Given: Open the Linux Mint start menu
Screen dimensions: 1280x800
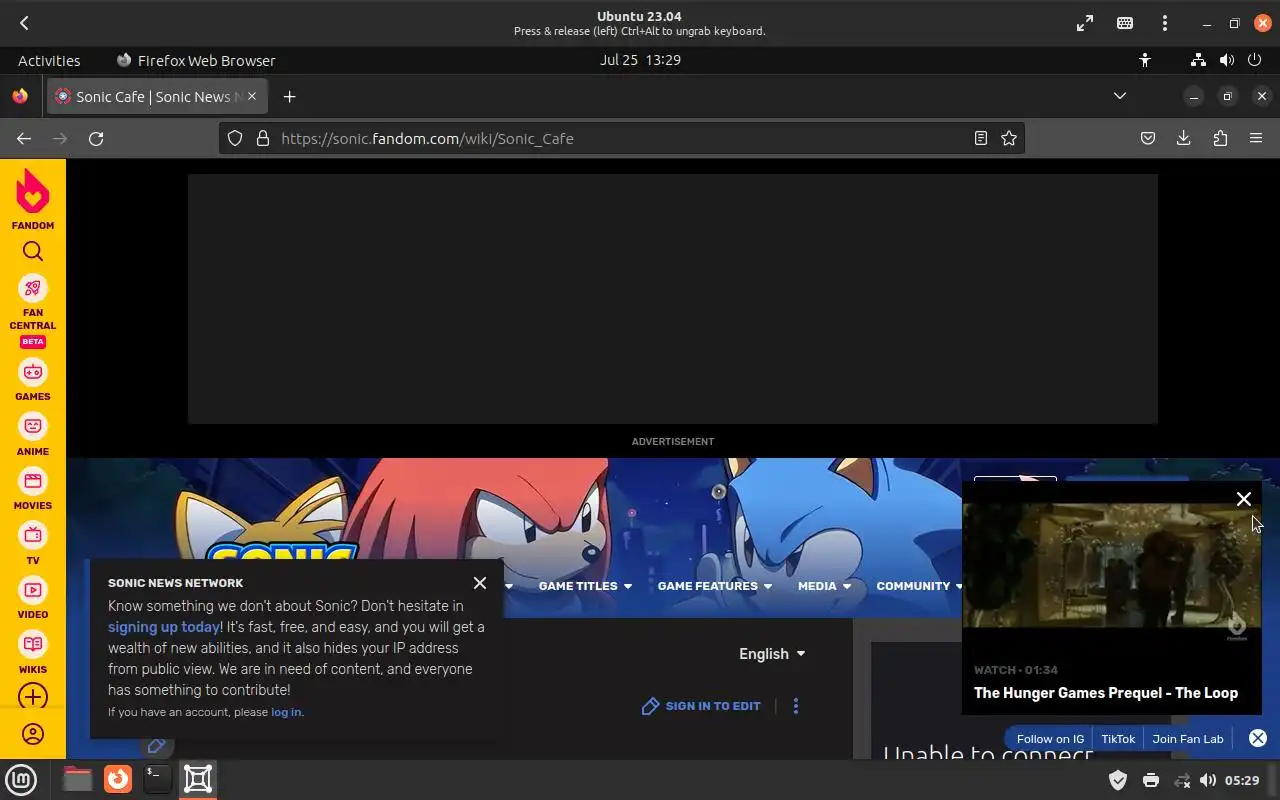Looking at the screenshot, I should pyautogui.click(x=21, y=779).
